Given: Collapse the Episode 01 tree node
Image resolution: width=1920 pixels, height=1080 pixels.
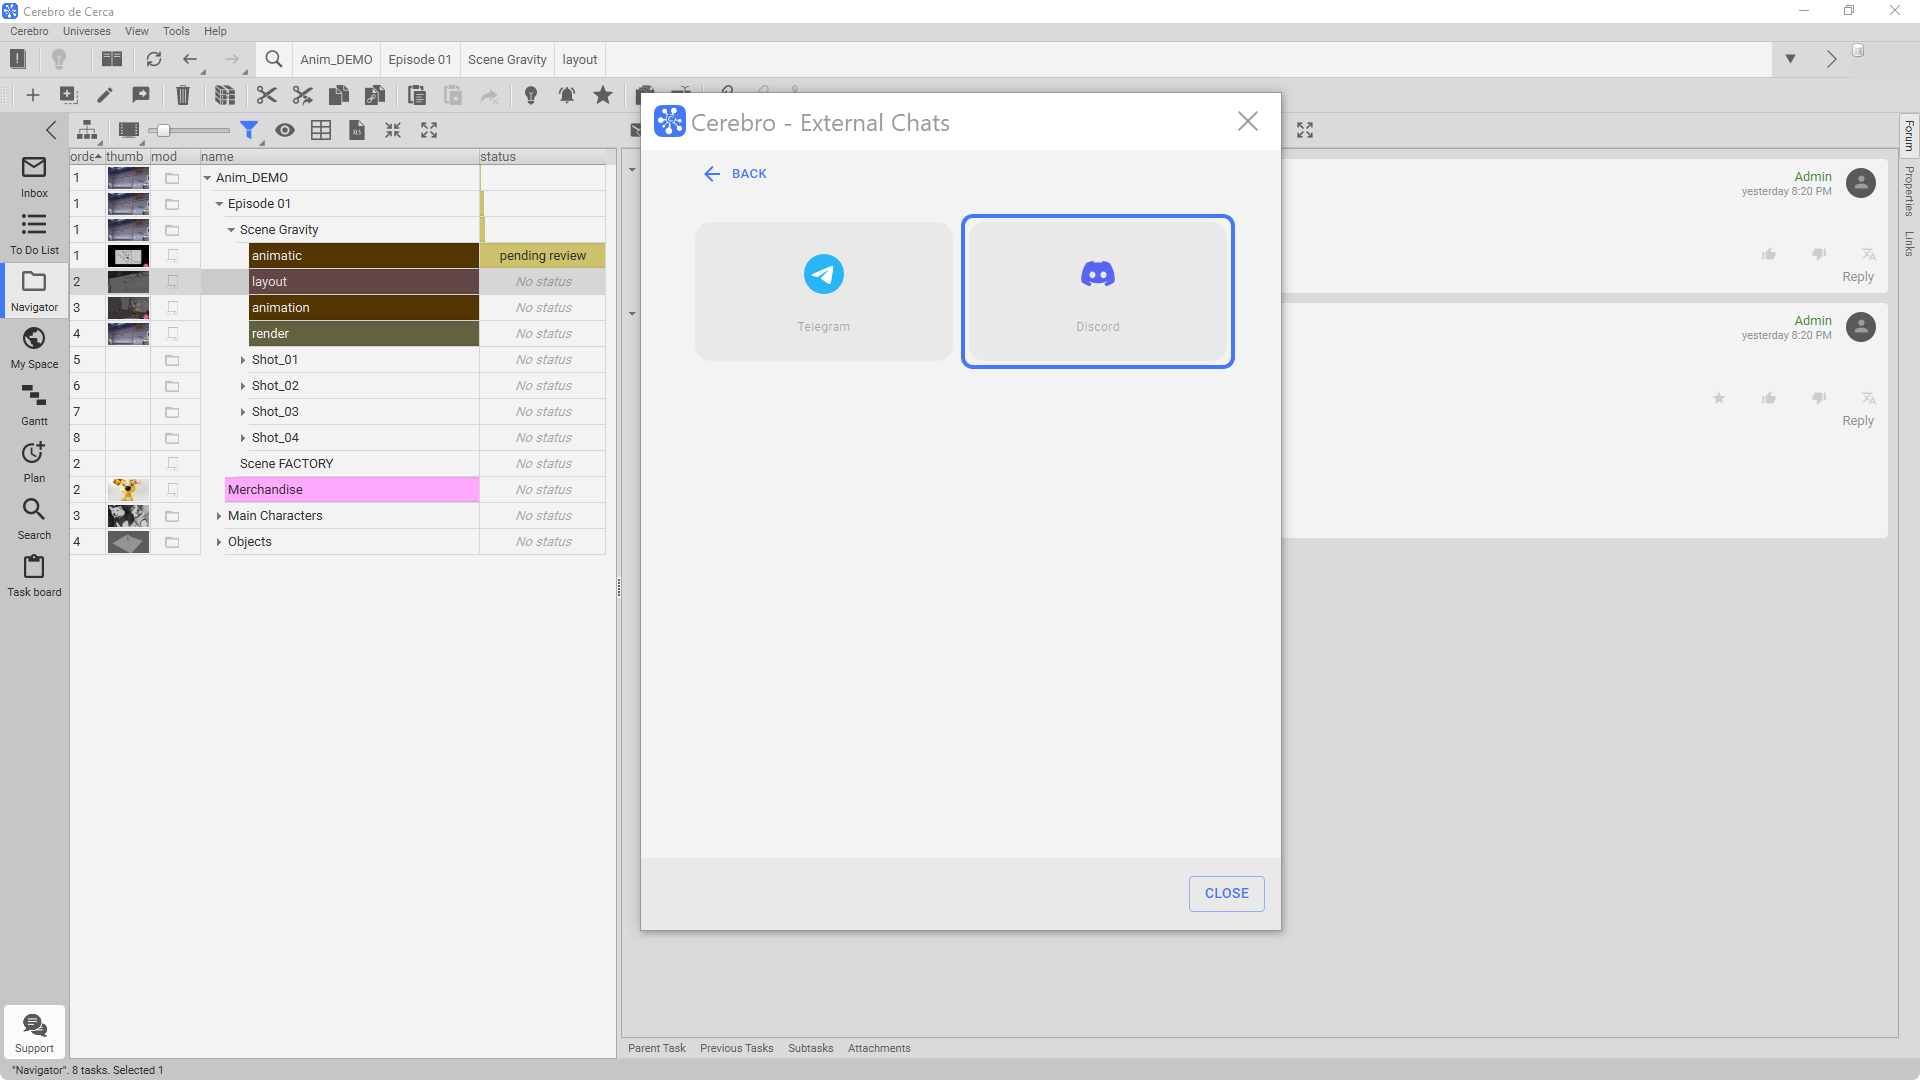Looking at the screenshot, I should [219, 204].
